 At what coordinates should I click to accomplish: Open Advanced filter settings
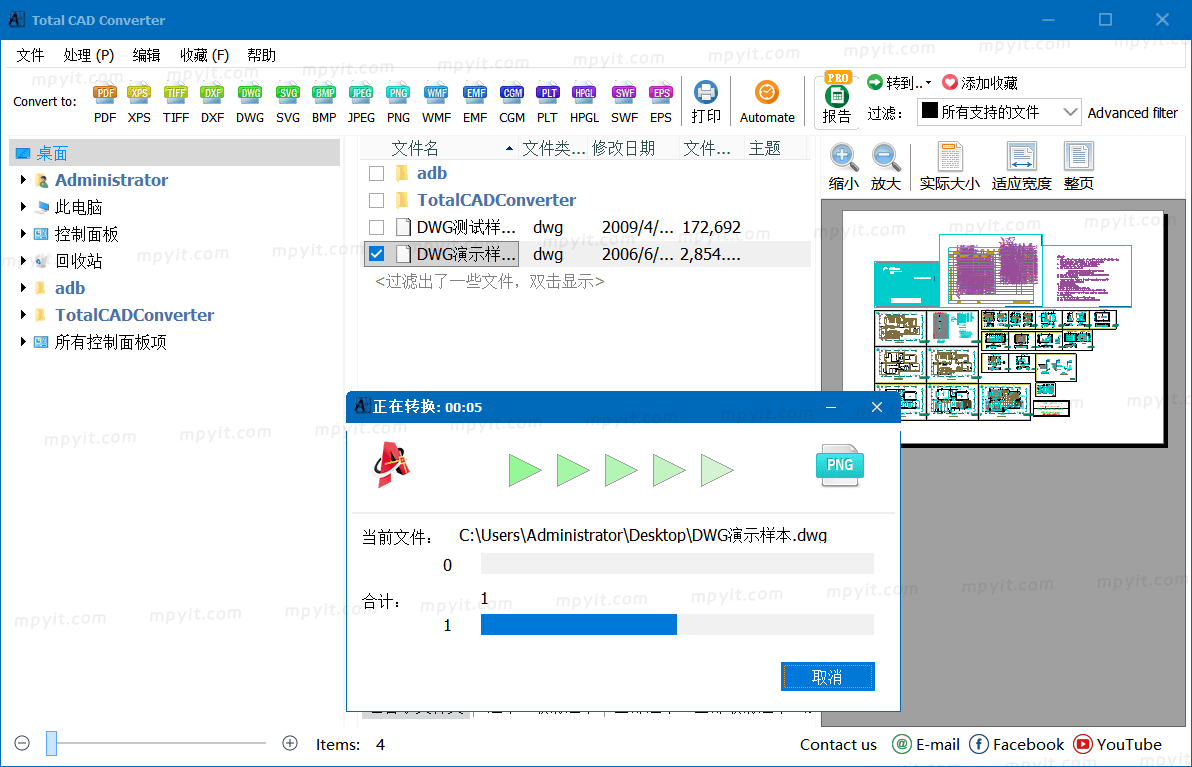click(x=1133, y=113)
